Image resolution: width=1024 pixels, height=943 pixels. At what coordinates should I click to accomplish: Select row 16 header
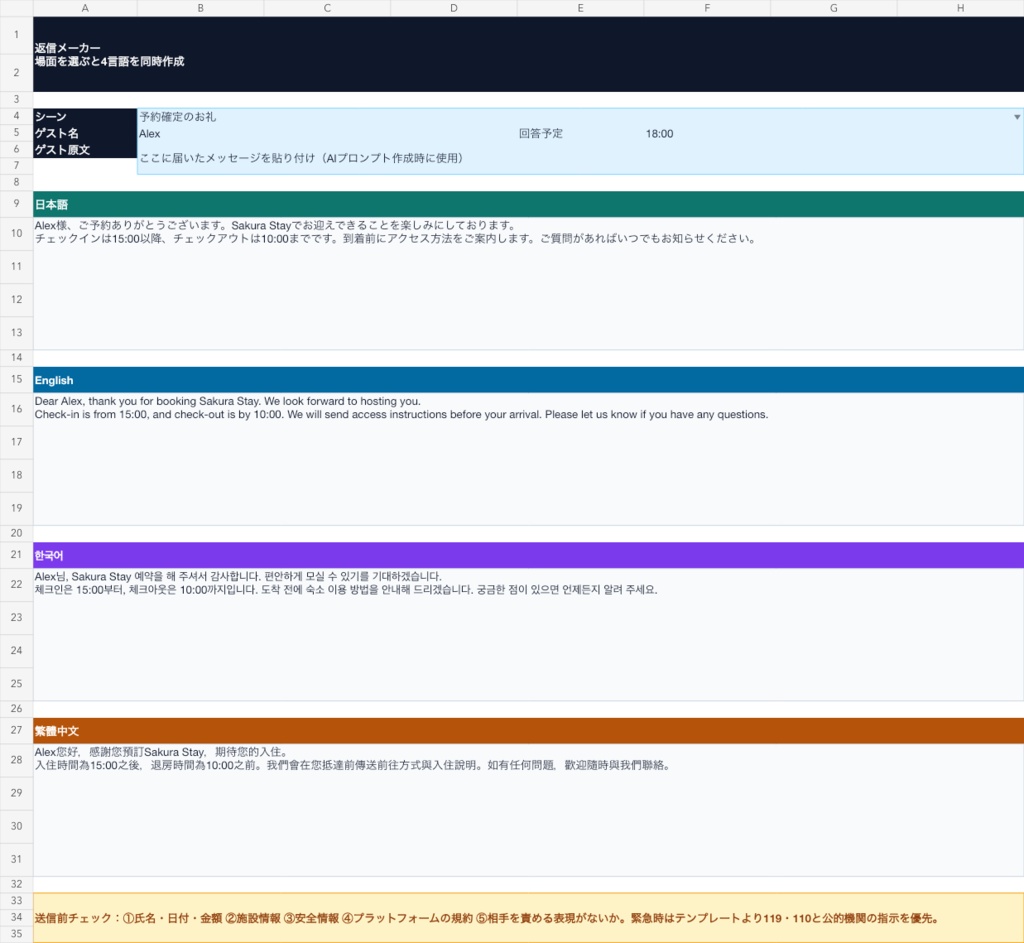tap(16, 409)
